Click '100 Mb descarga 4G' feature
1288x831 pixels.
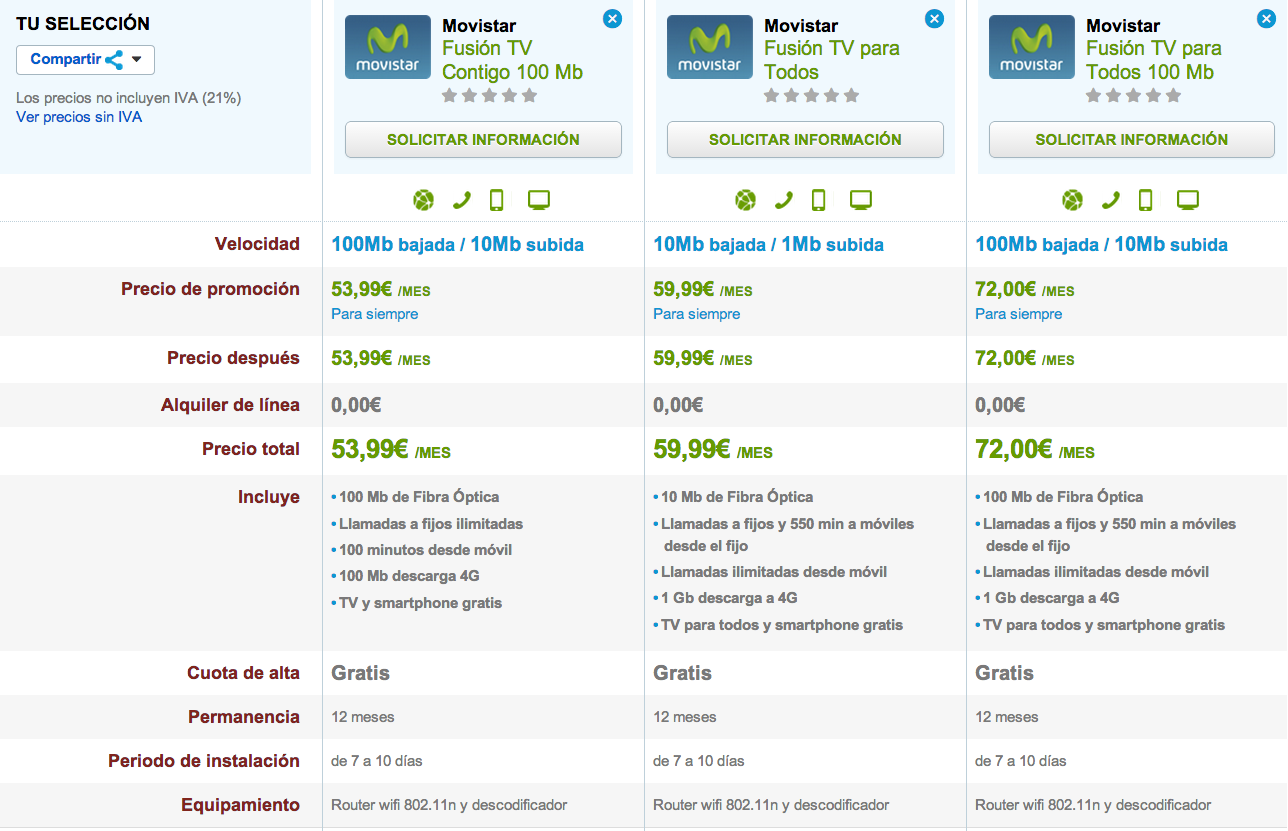coord(409,576)
